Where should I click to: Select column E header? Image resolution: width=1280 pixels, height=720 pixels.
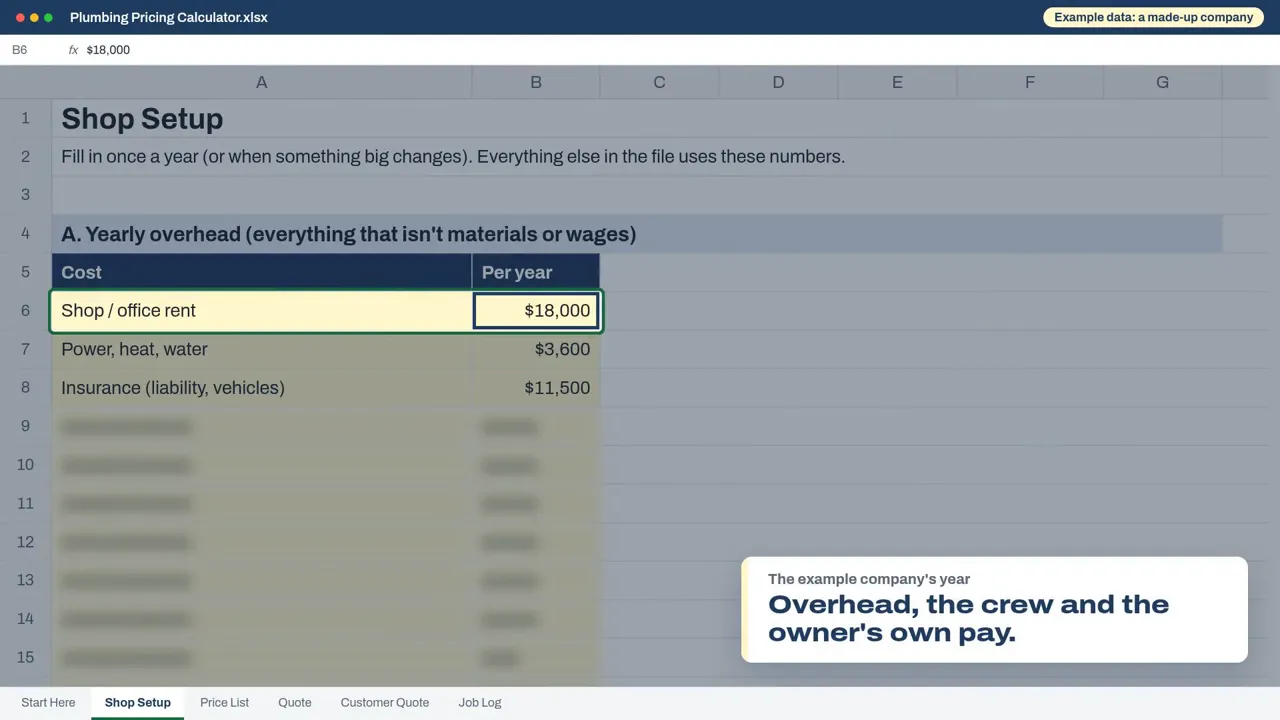[x=897, y=82]
